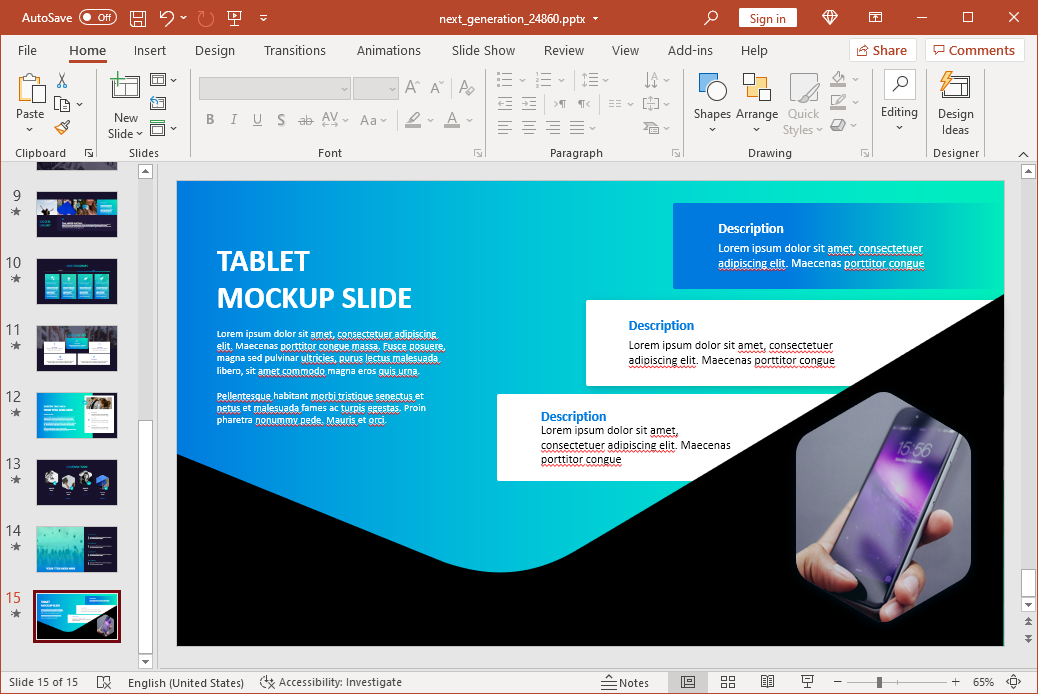Click the Format Painter brush icon
The height and width of the screenshot is (694, 1038).
click(x=62, y=128)
